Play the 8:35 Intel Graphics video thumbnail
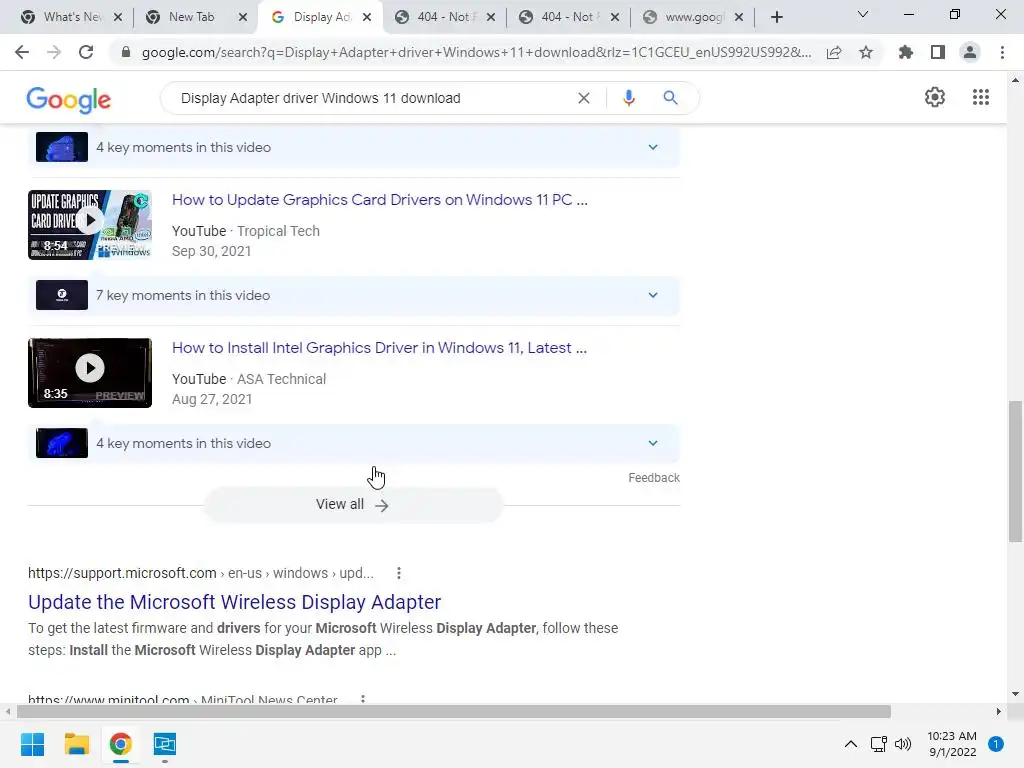Screen dimensions: 1024x768 tap(90, 373)
